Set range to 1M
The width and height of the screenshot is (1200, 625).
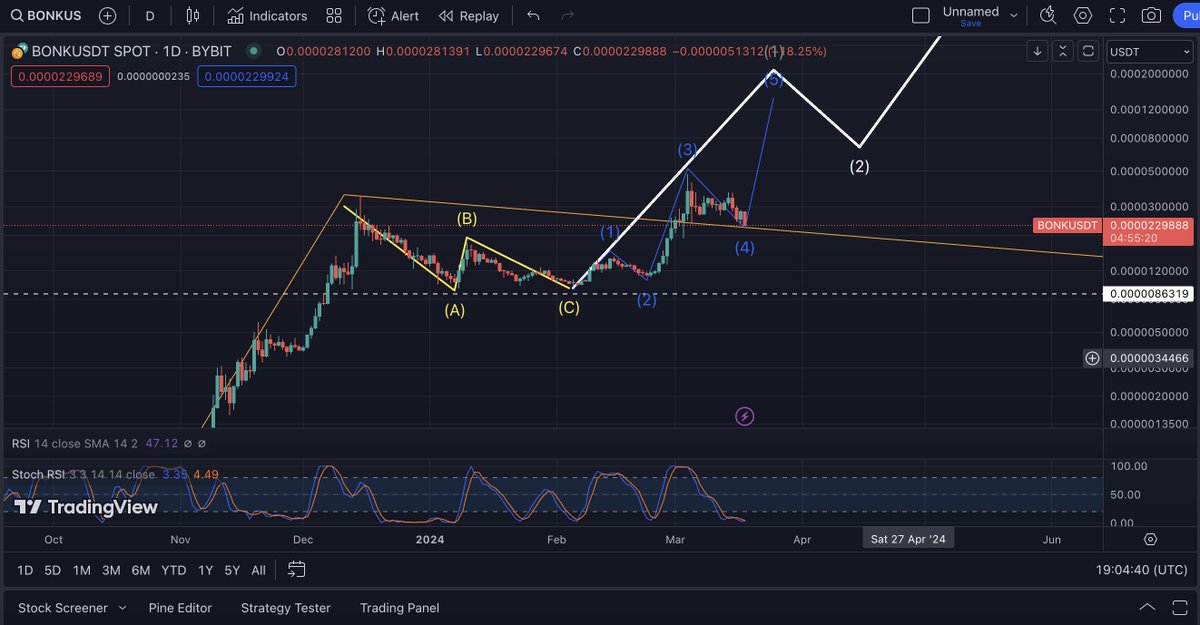(x=82, y=570)
